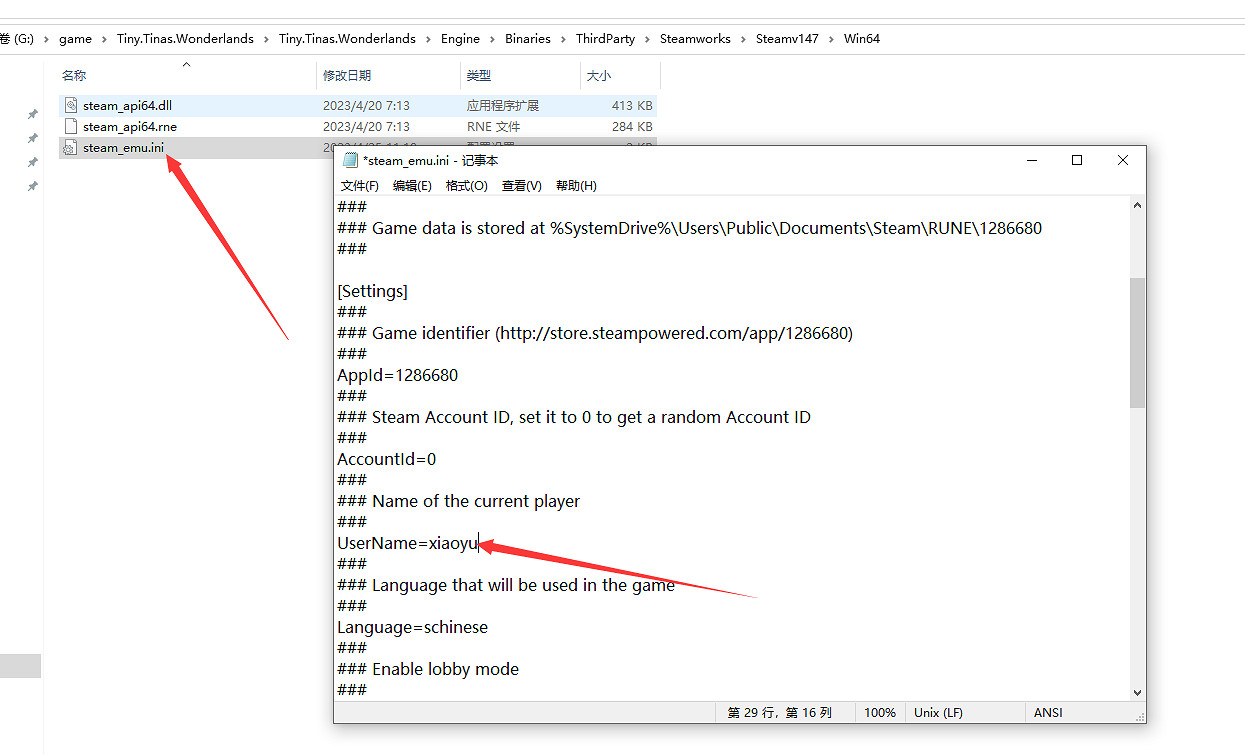
Task: Place cursor on the Language=schinese line
Action: pyautogui.click(x=412, y=628)
